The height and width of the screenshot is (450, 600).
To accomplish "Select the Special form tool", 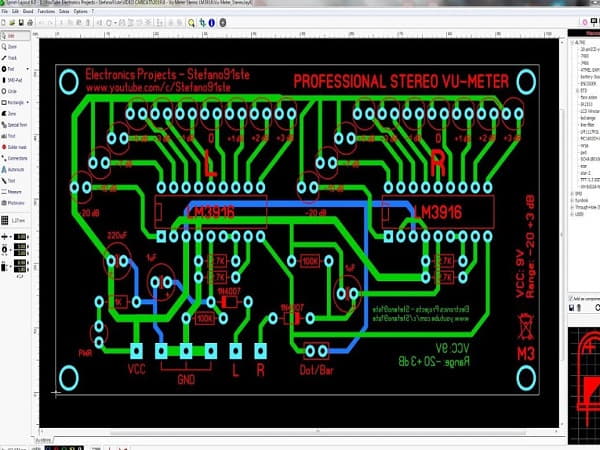I will click(15, 125).
